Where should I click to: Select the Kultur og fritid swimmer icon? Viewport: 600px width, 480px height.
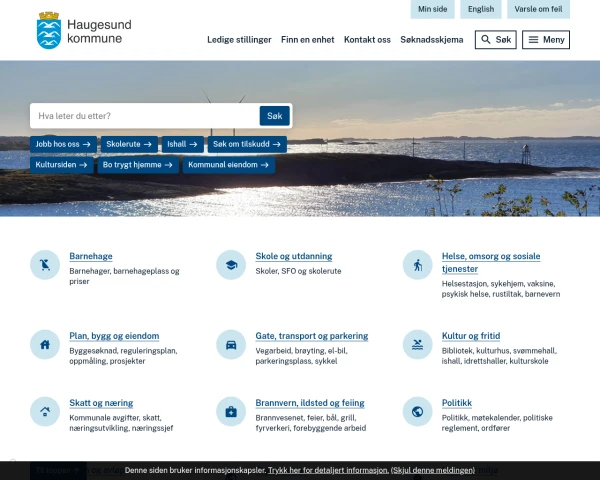[x=417, y=344]
